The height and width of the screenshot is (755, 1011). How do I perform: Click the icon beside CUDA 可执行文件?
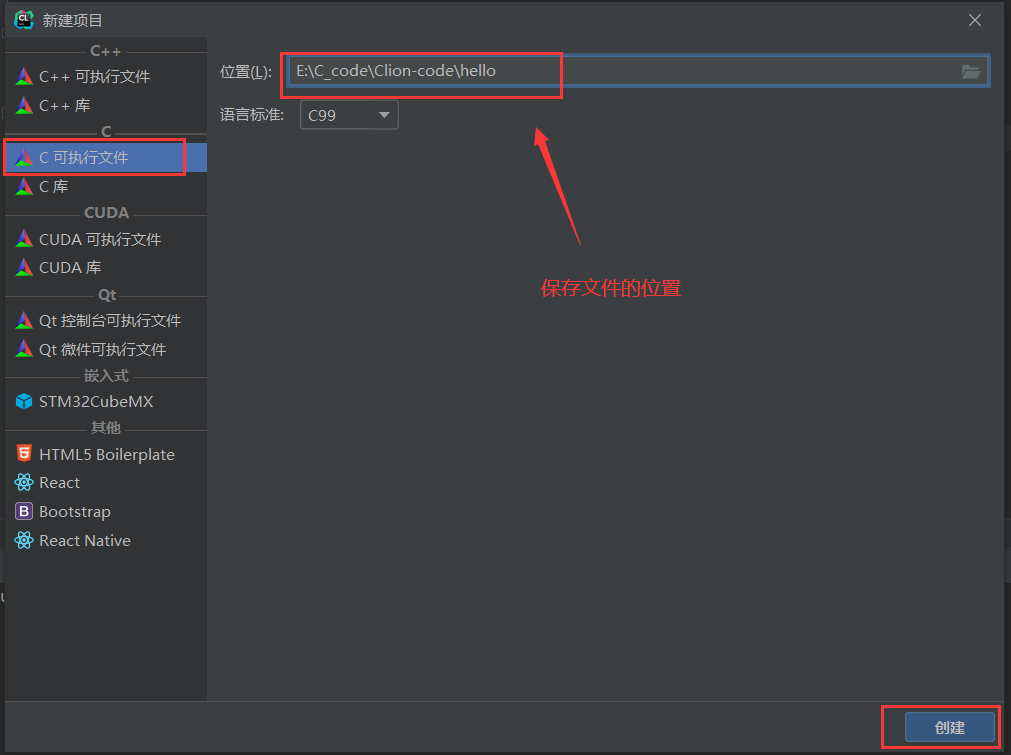(x=24, y=239)
